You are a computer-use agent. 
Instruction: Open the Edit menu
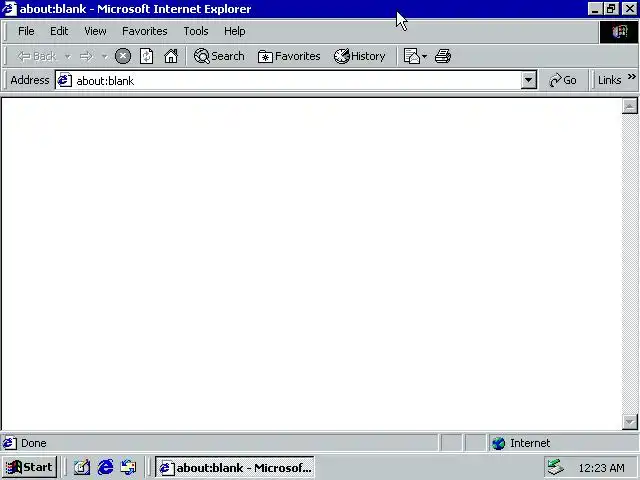coord(59,31)
